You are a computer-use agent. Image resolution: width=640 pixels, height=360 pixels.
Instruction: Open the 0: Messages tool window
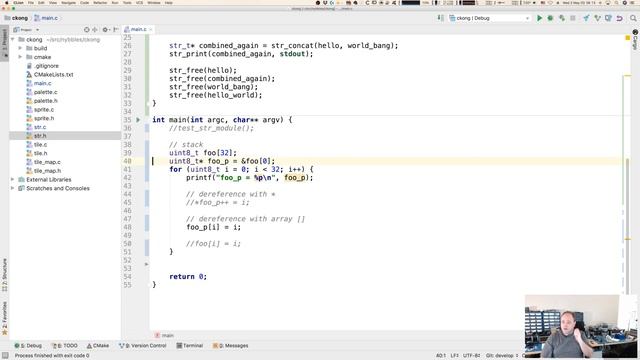click(230, 346)
